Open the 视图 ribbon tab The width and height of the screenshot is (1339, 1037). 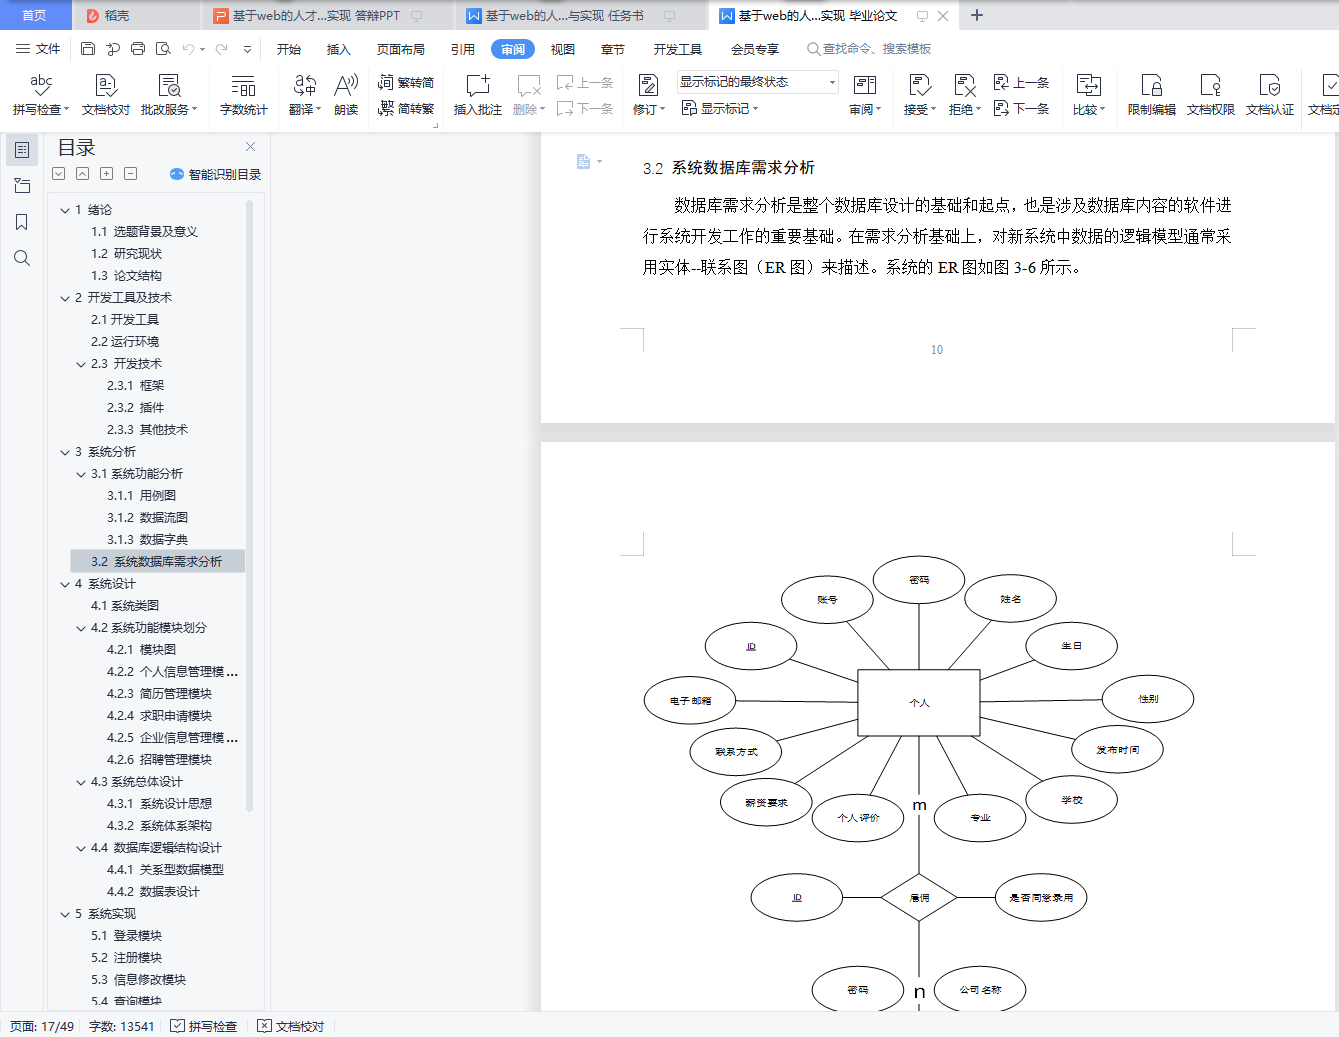563,49
